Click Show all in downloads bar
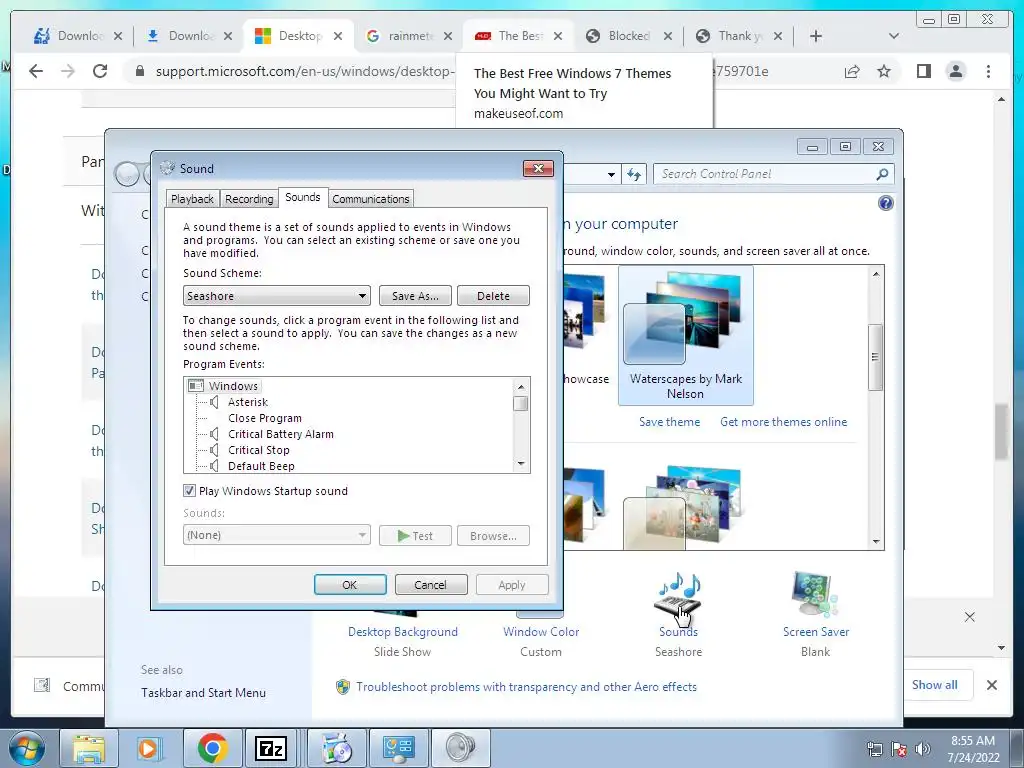The width and height of the screenshot is (1024, 768). [x=935, y=684]
